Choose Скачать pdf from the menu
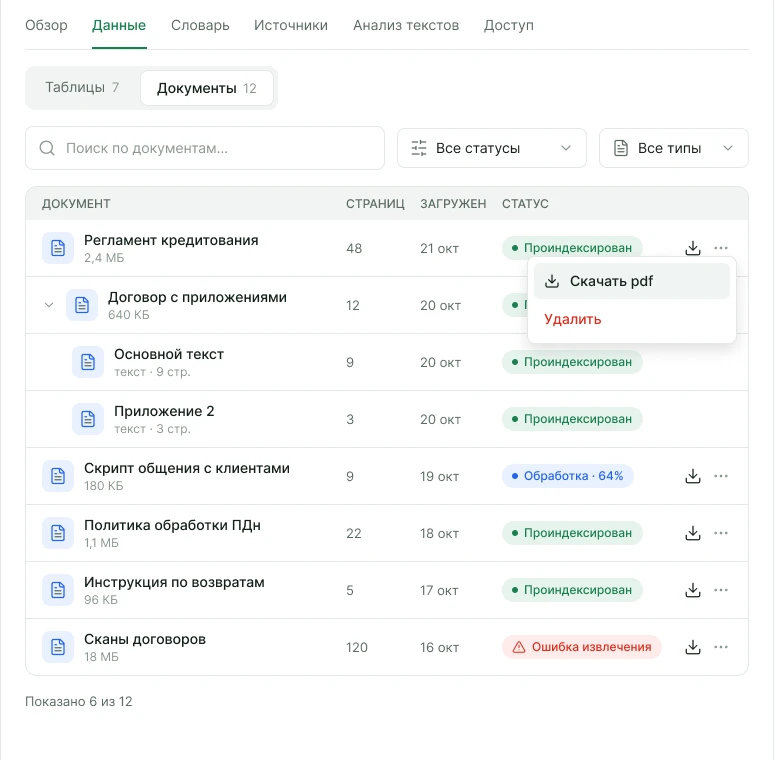 coord(632,281)
